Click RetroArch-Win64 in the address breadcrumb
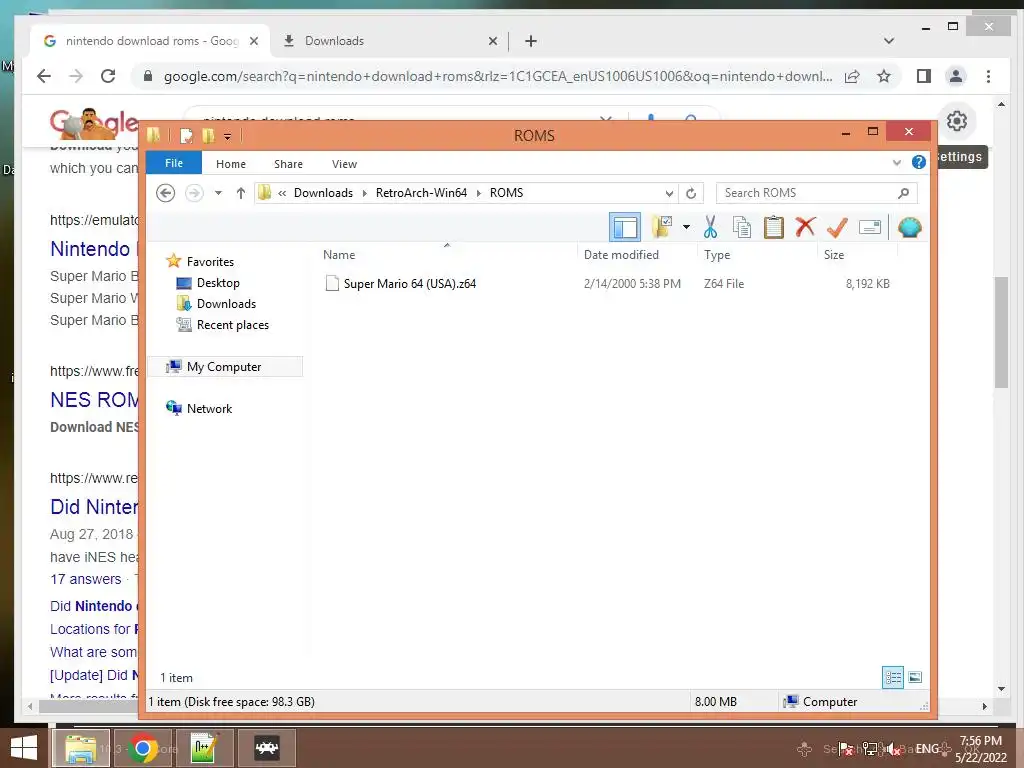The height and width of the screenshot is (768, 1024). pyautogui.click(x=421, y=193)
